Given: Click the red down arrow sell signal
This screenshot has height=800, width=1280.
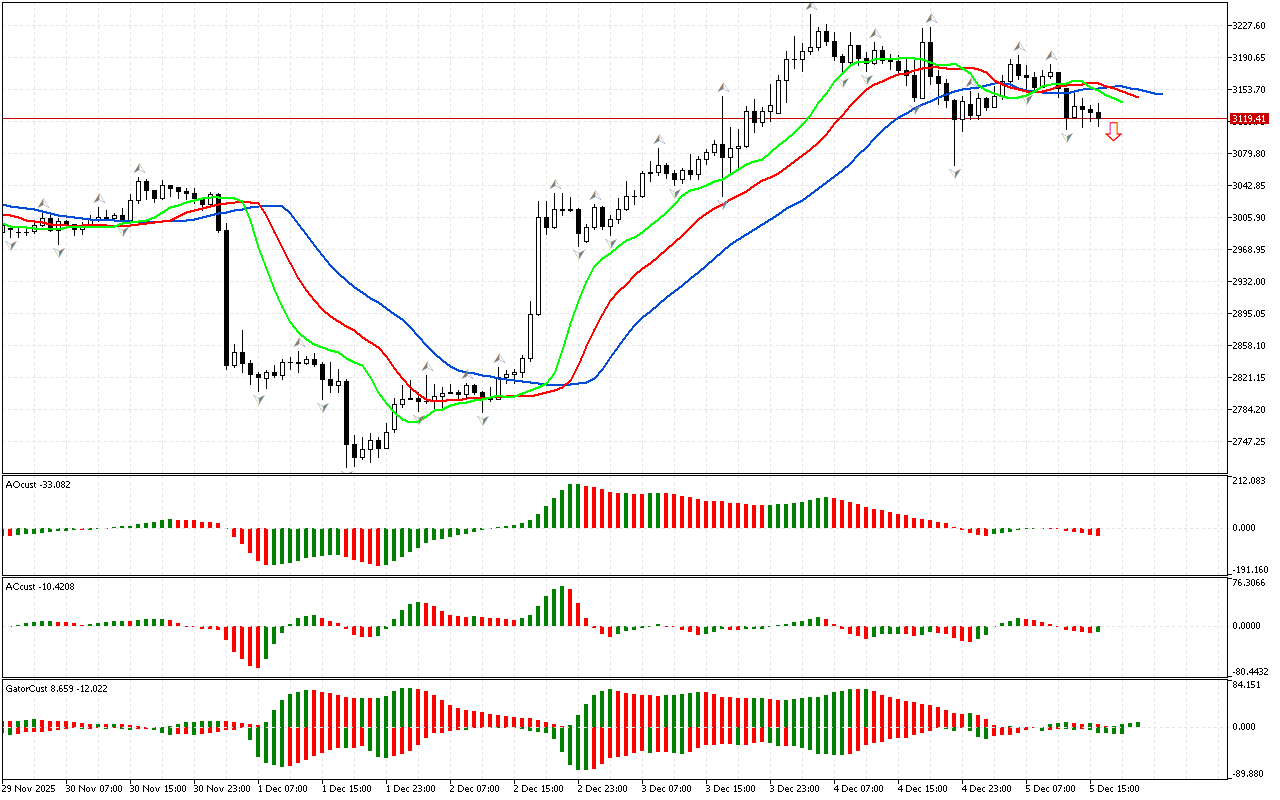Looking at the screenshot, I should [x=1113, y=132].
